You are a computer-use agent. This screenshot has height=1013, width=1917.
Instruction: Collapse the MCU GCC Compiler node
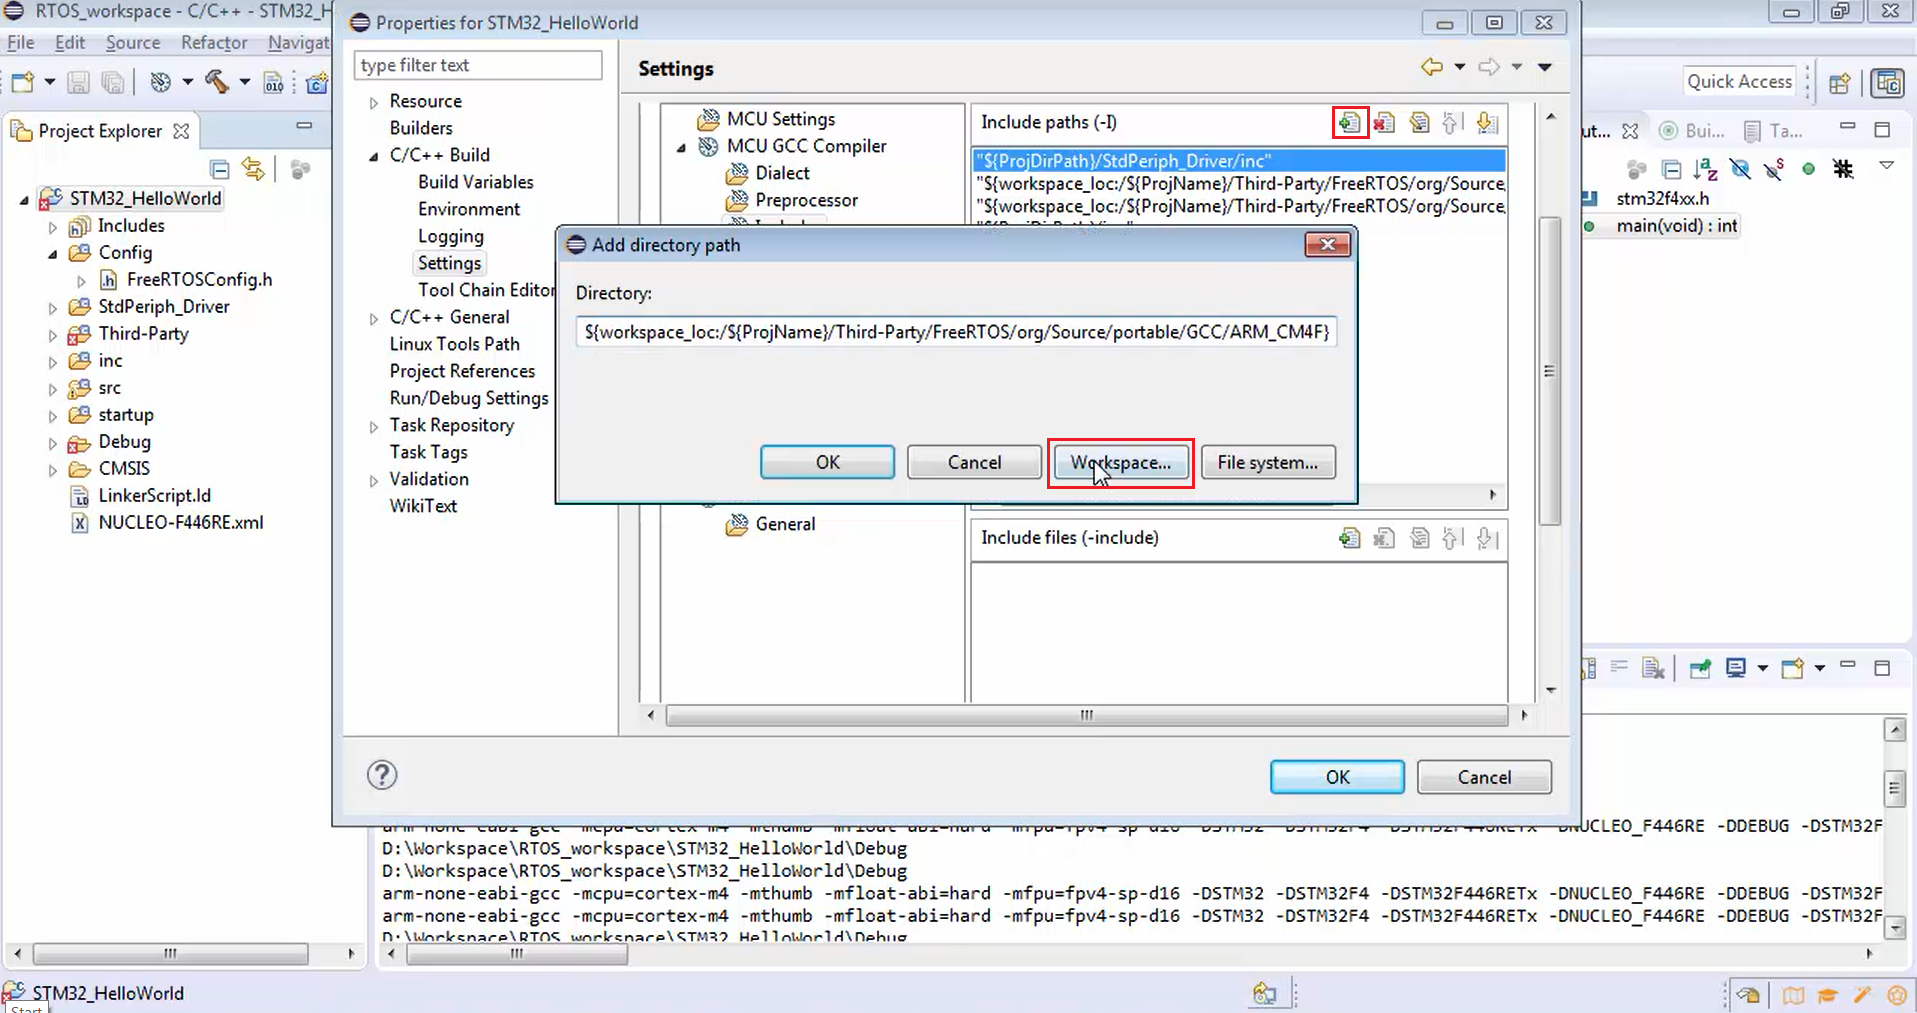pos(682,147)
